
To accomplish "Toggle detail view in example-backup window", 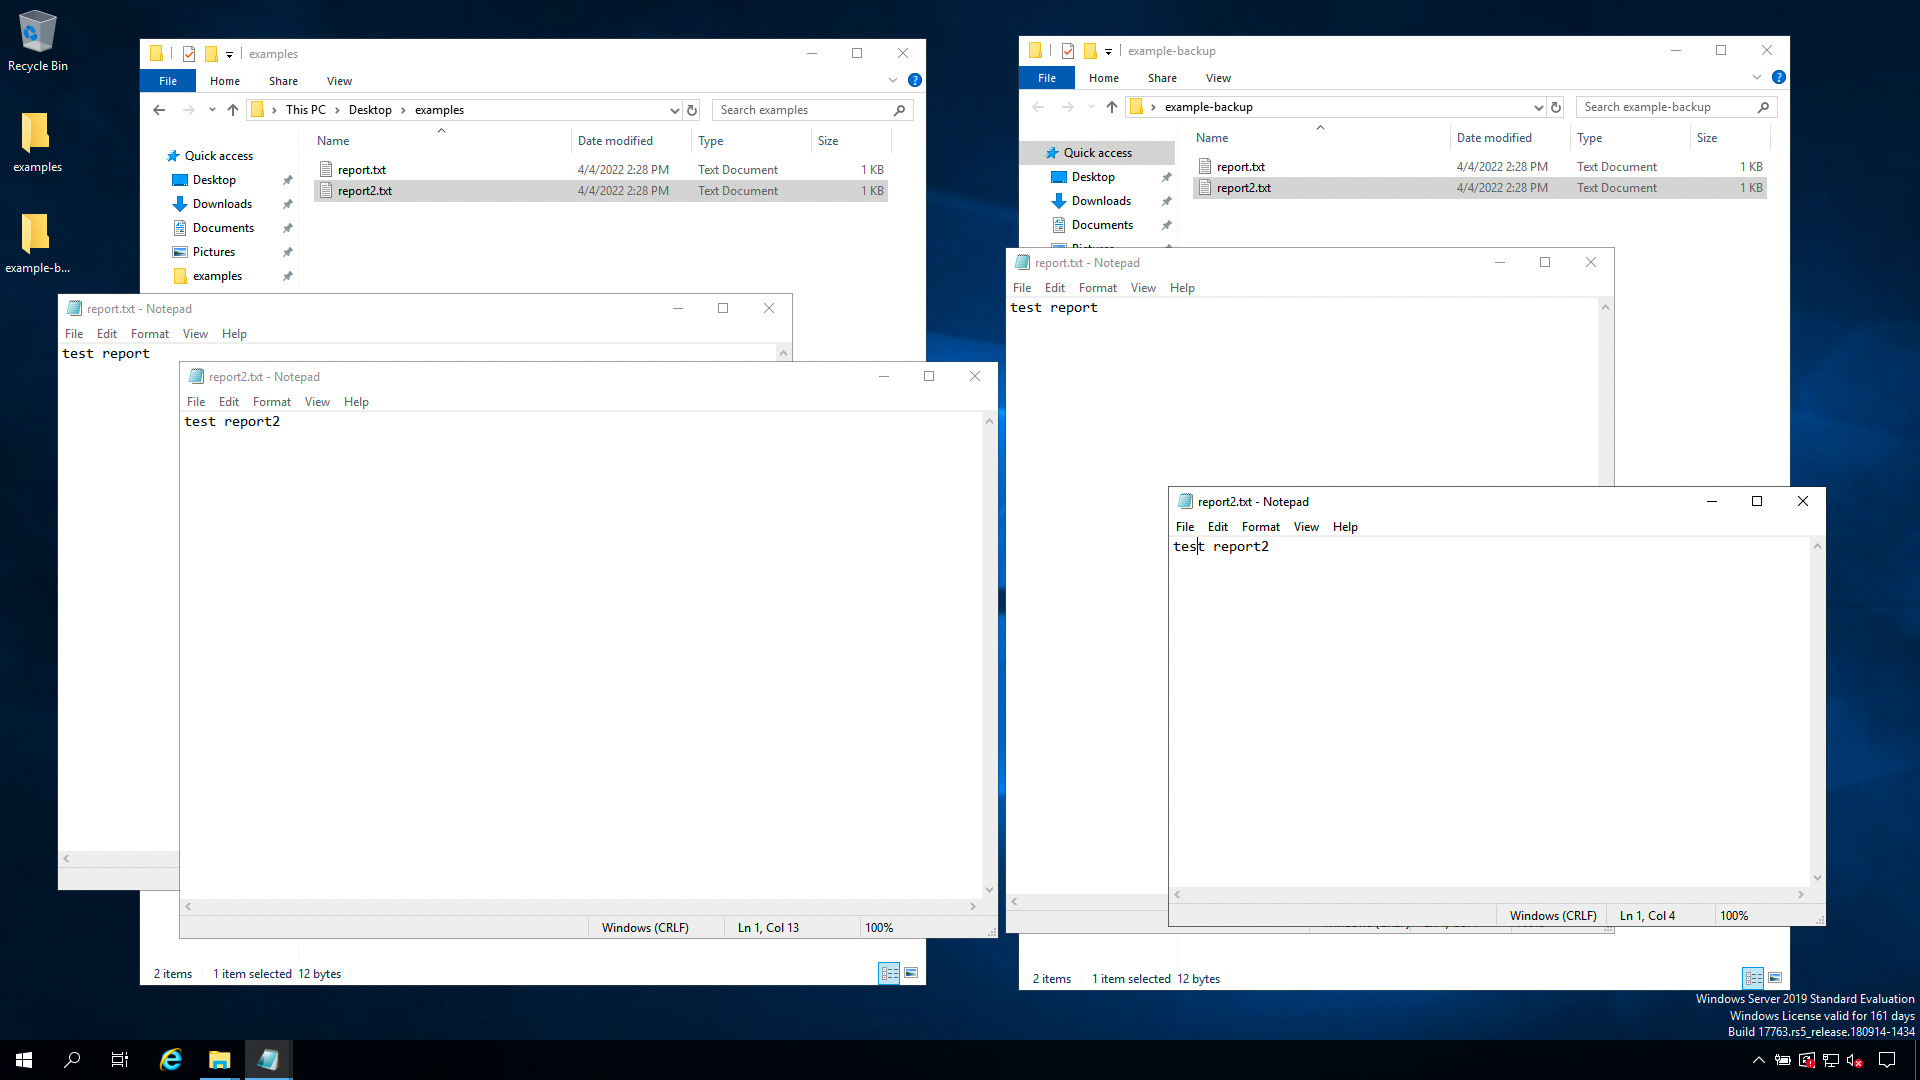I will tap(1753, 976).
